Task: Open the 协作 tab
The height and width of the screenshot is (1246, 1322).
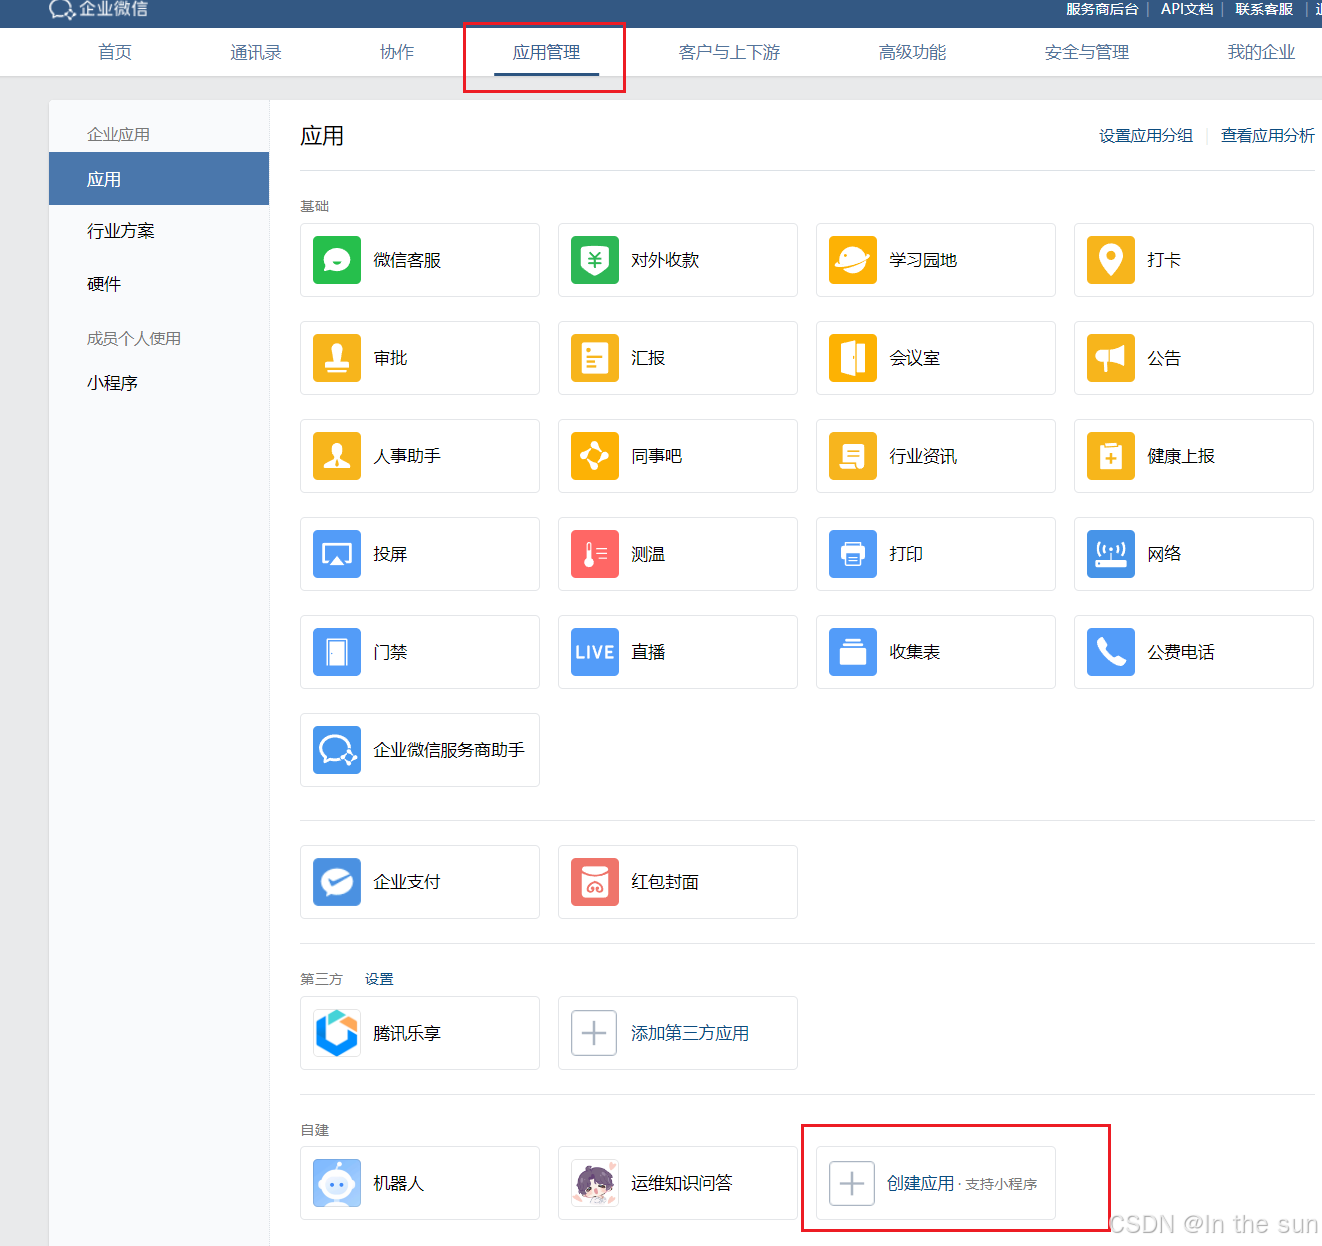Action: pos(397,52)
